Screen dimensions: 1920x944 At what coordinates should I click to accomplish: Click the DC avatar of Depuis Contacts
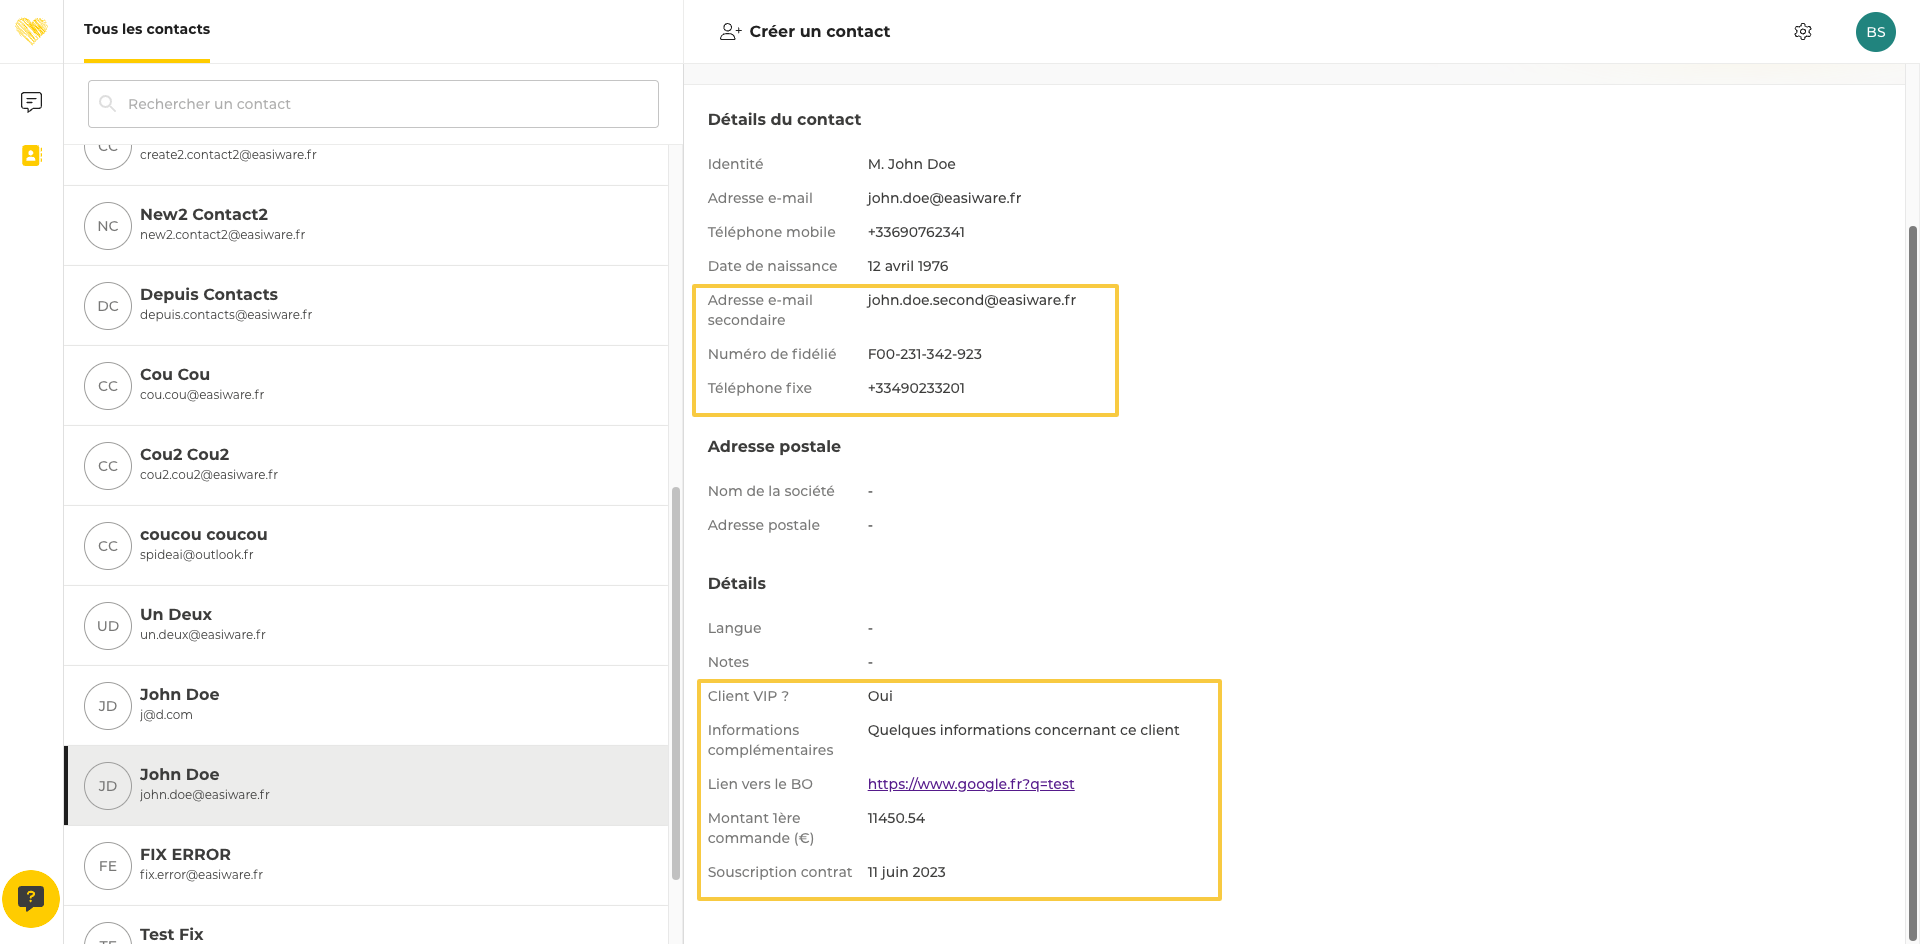[108, 306]
